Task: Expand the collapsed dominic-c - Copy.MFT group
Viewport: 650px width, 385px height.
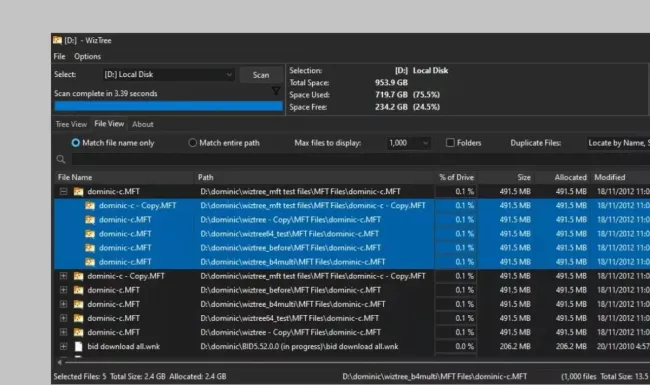Action: (63, 276)
